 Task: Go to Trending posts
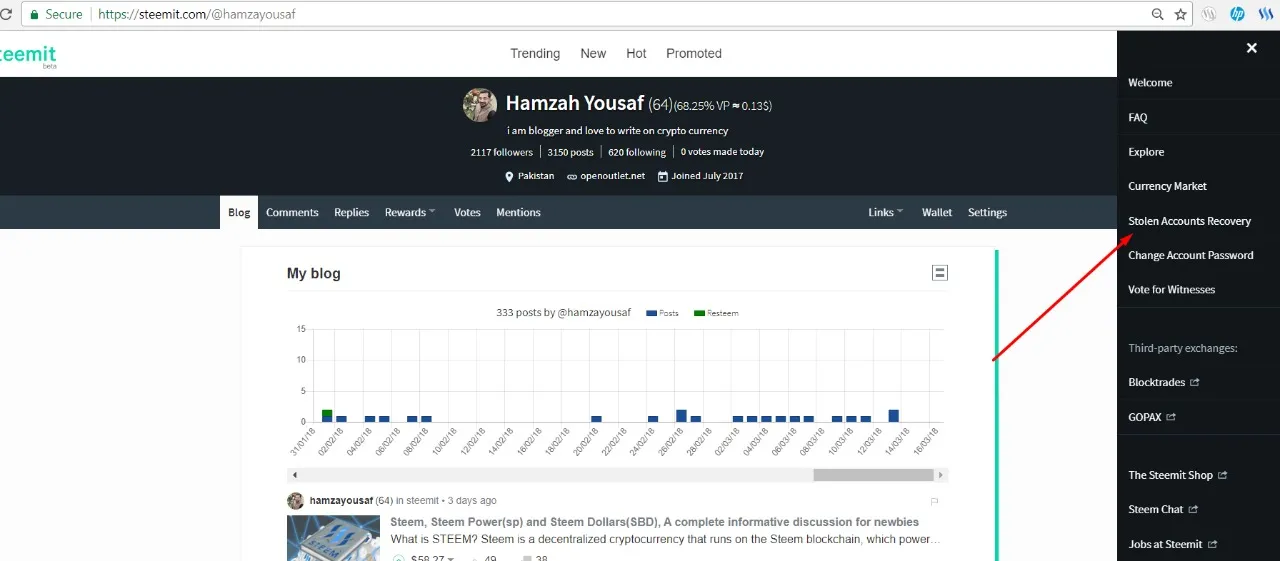click(535, 54)
